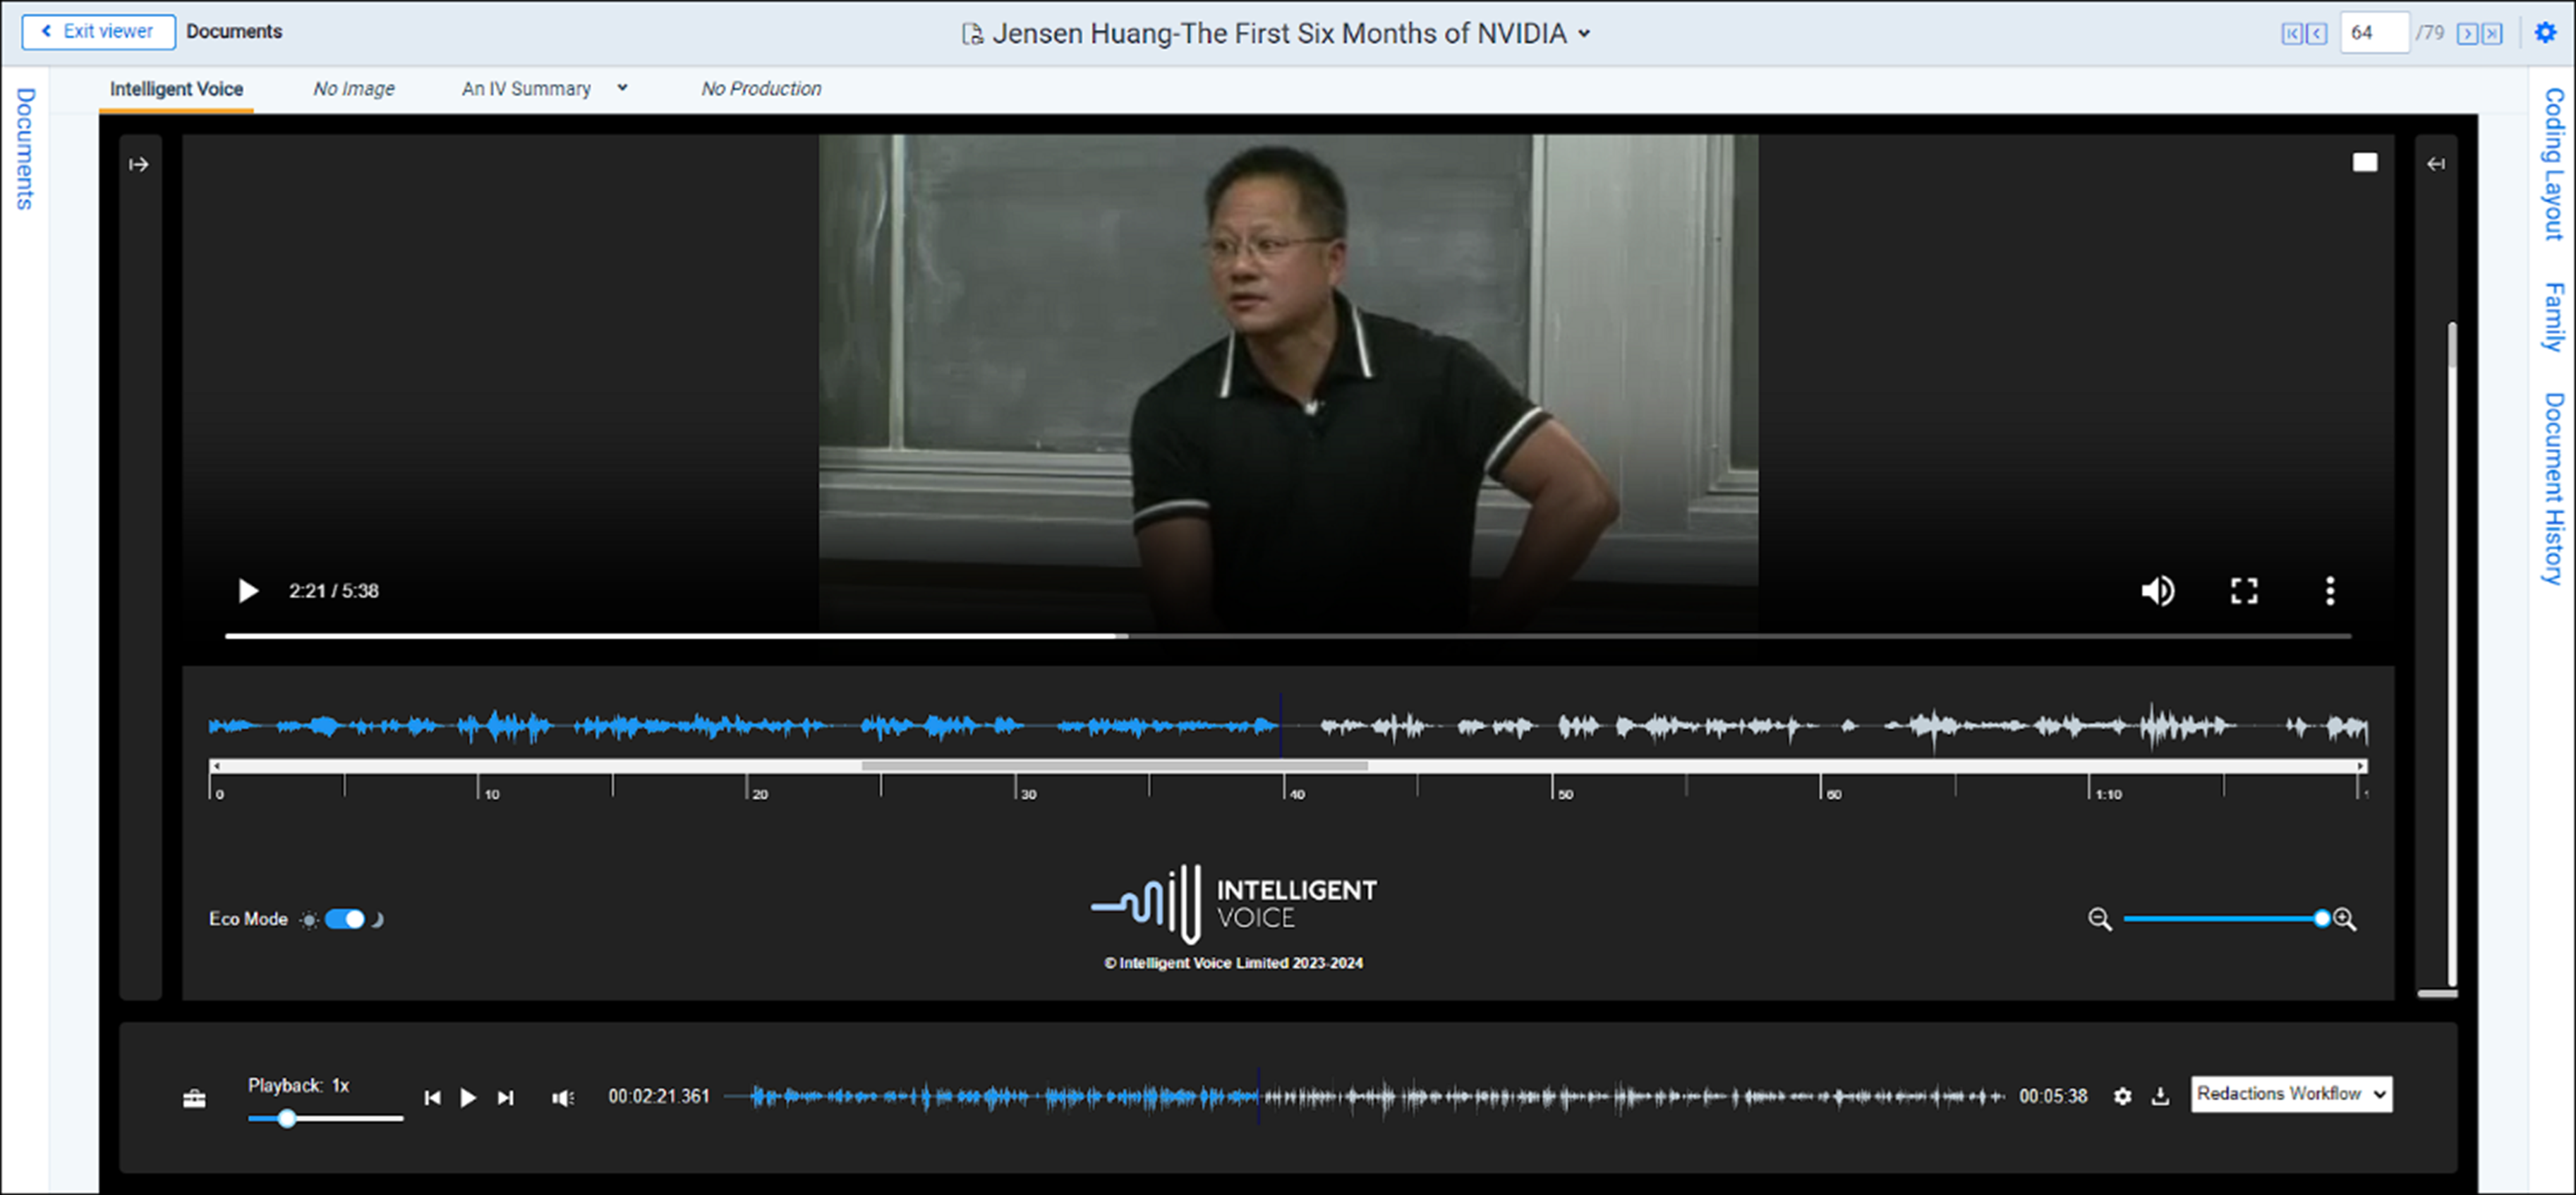Open player settings gear icon

pyautogui.click(x=2122, y=1096)
